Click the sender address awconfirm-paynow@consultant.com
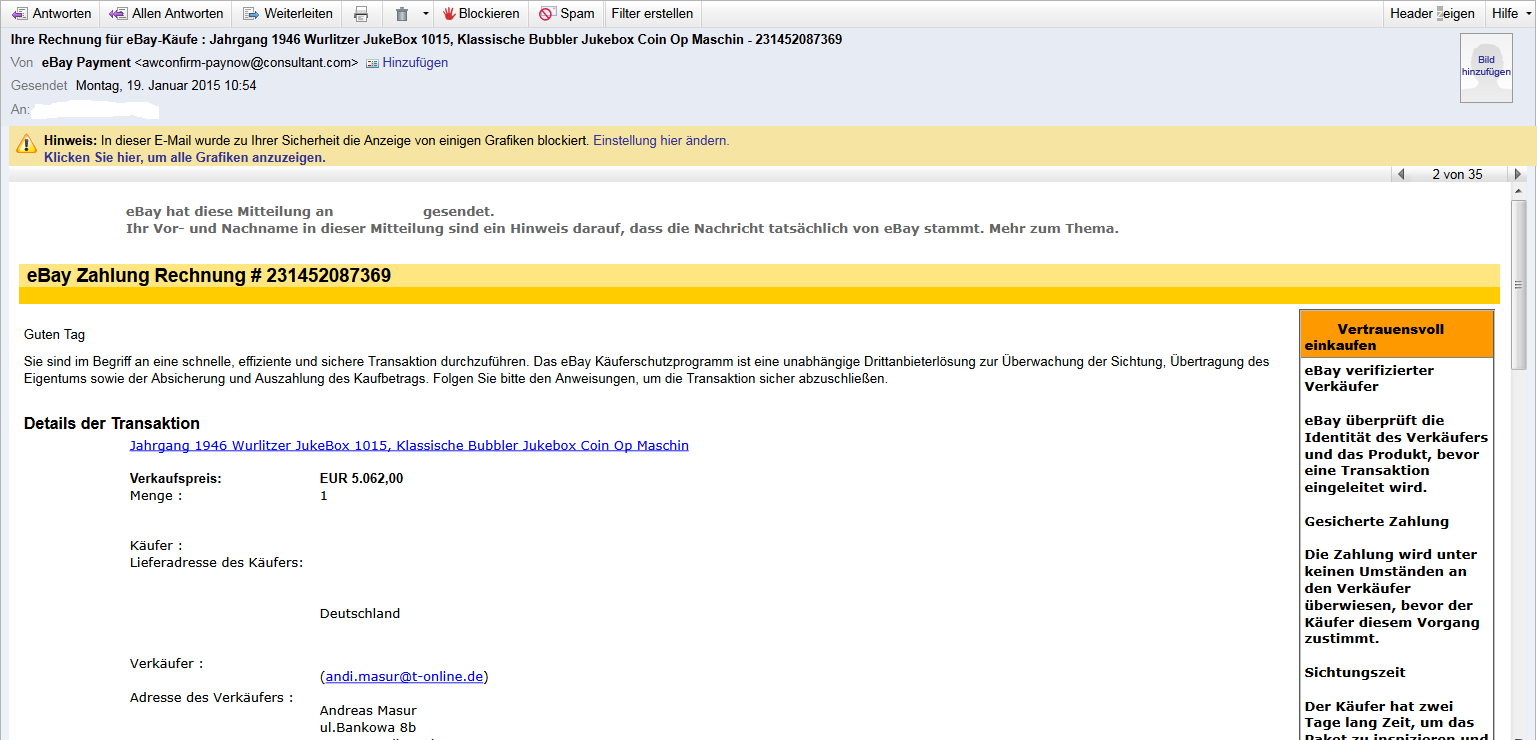Screen dimensions: 1537x740 coord(246,62)
